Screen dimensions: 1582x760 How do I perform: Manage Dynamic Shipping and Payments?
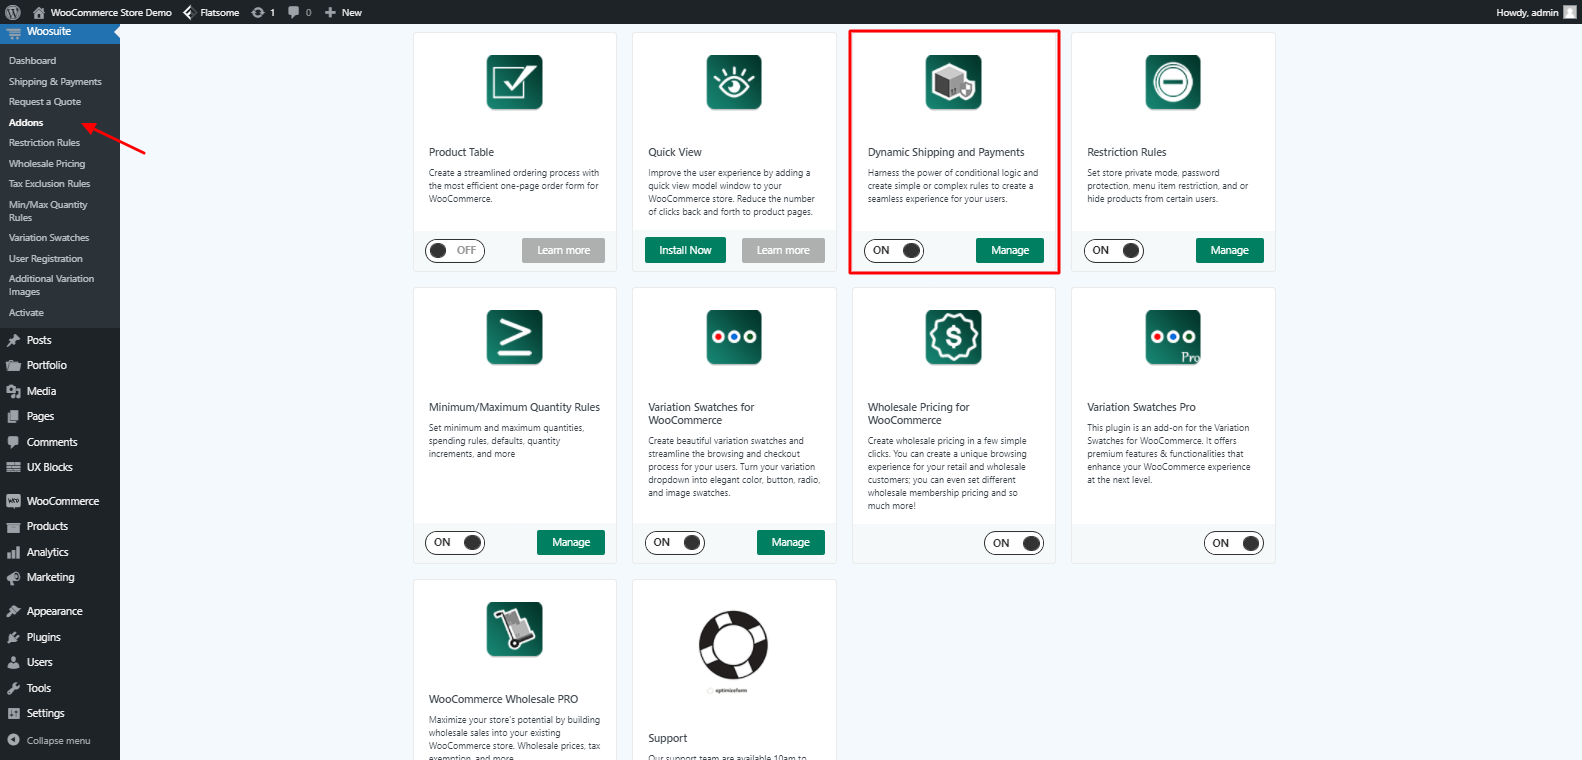(x=1010, y=250)
